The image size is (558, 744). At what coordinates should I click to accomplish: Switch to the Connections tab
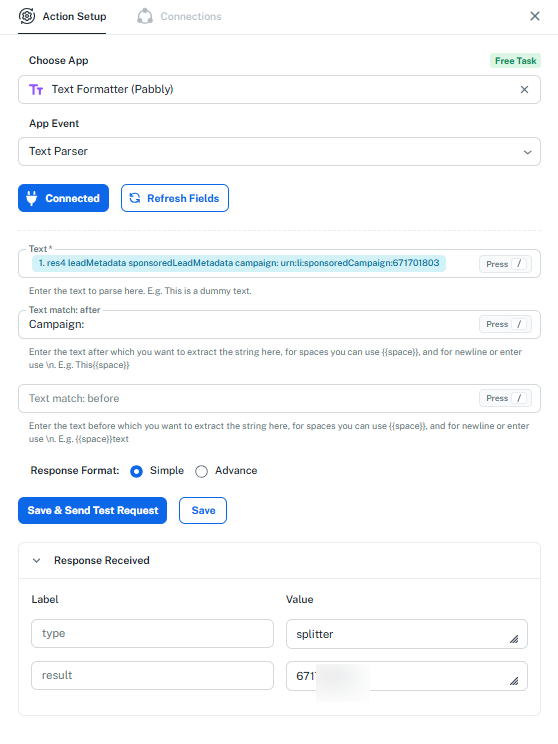[x=179, y=17]
